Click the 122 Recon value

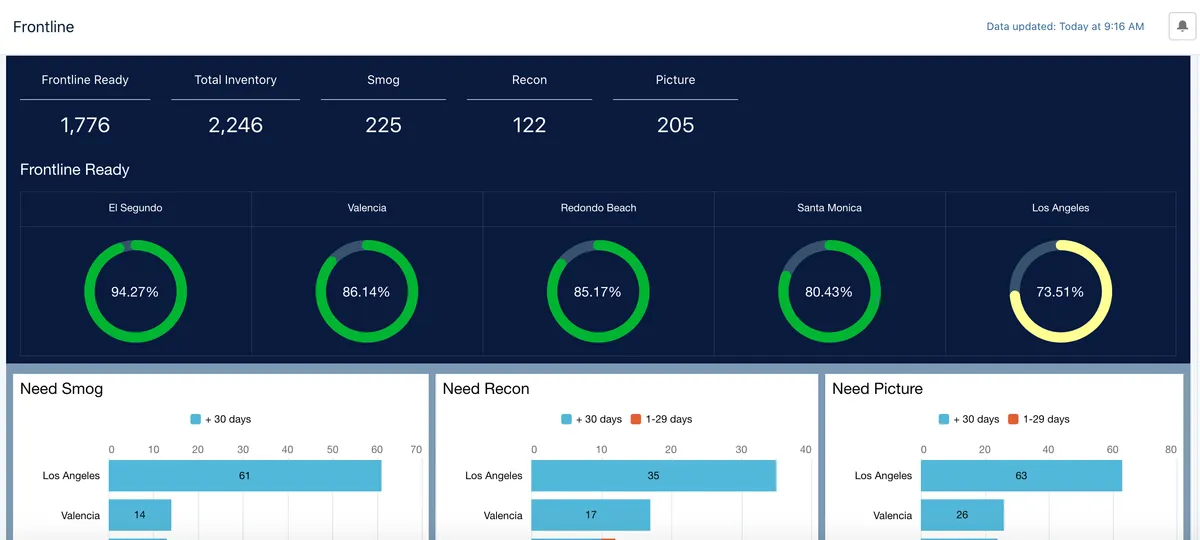[529, 125]
